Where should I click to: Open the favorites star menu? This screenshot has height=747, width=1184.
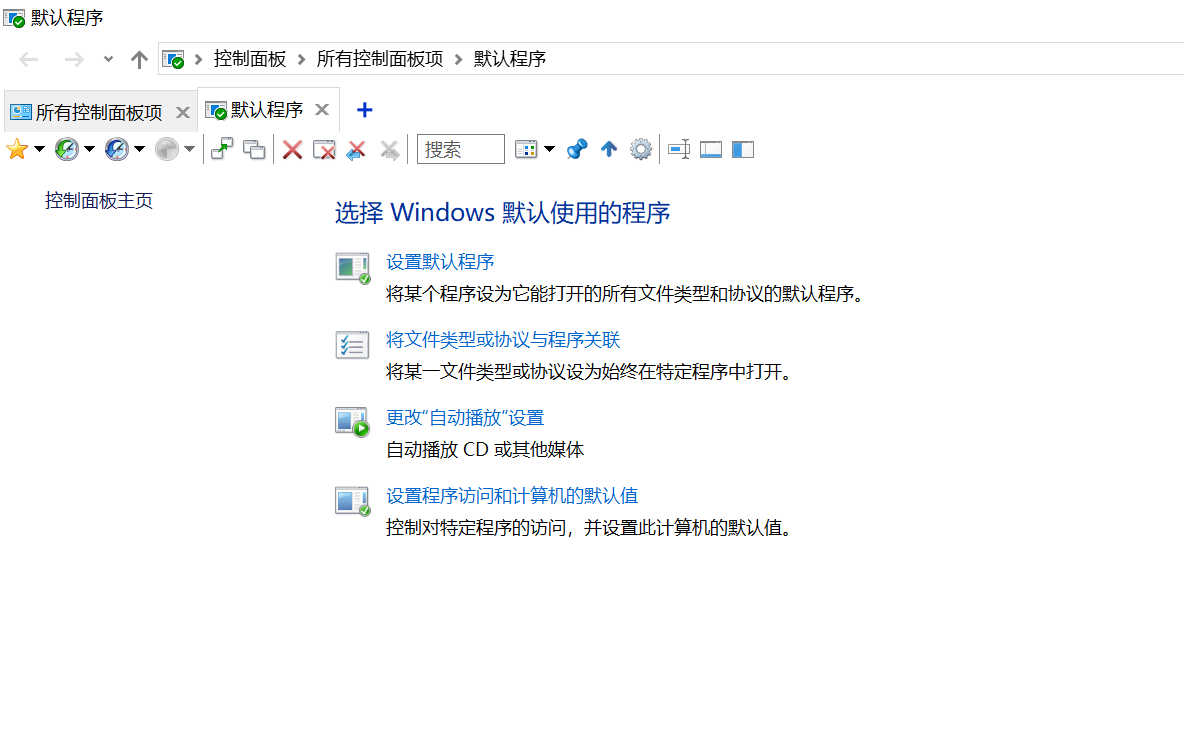(x=17, y=150)
